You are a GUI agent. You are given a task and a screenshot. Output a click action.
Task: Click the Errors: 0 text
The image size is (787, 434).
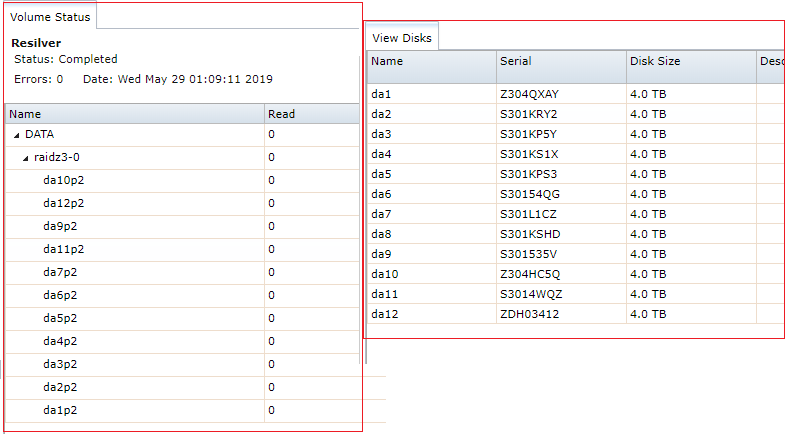(x=39, y=79)
